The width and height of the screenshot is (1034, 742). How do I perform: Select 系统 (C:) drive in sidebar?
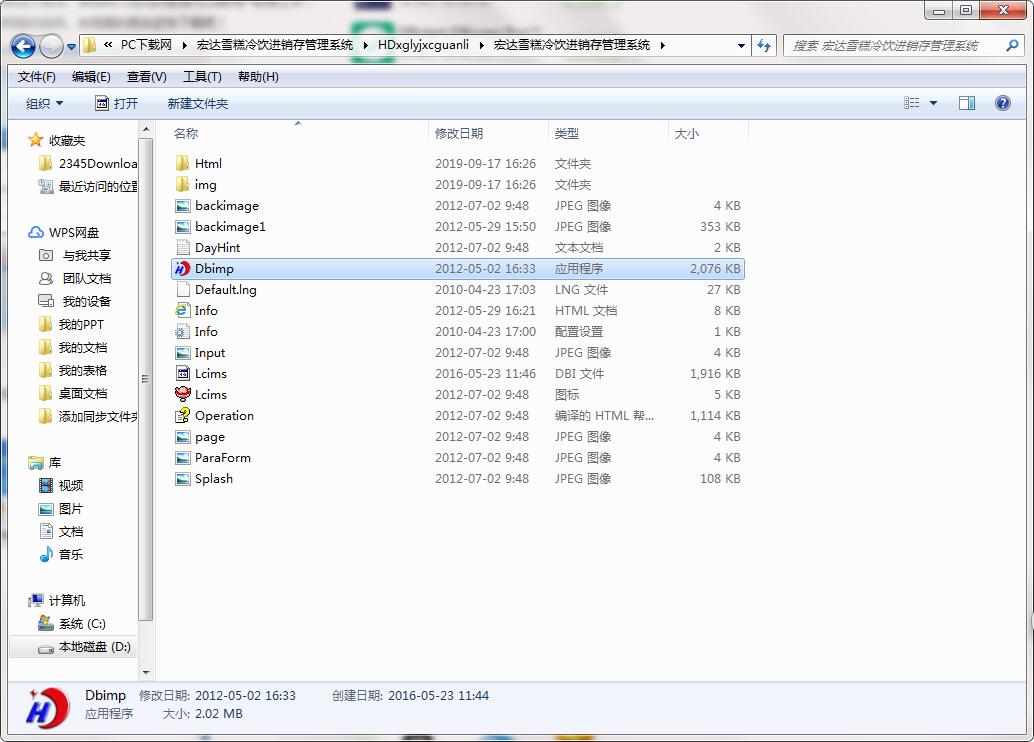click(72, 624)
